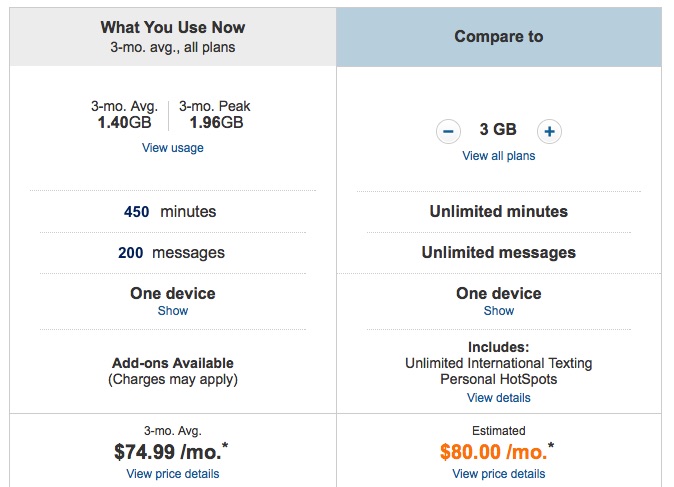Click the 1.96GB peak usage figure
The image size is (674, 487).
(x=216, y=123)
